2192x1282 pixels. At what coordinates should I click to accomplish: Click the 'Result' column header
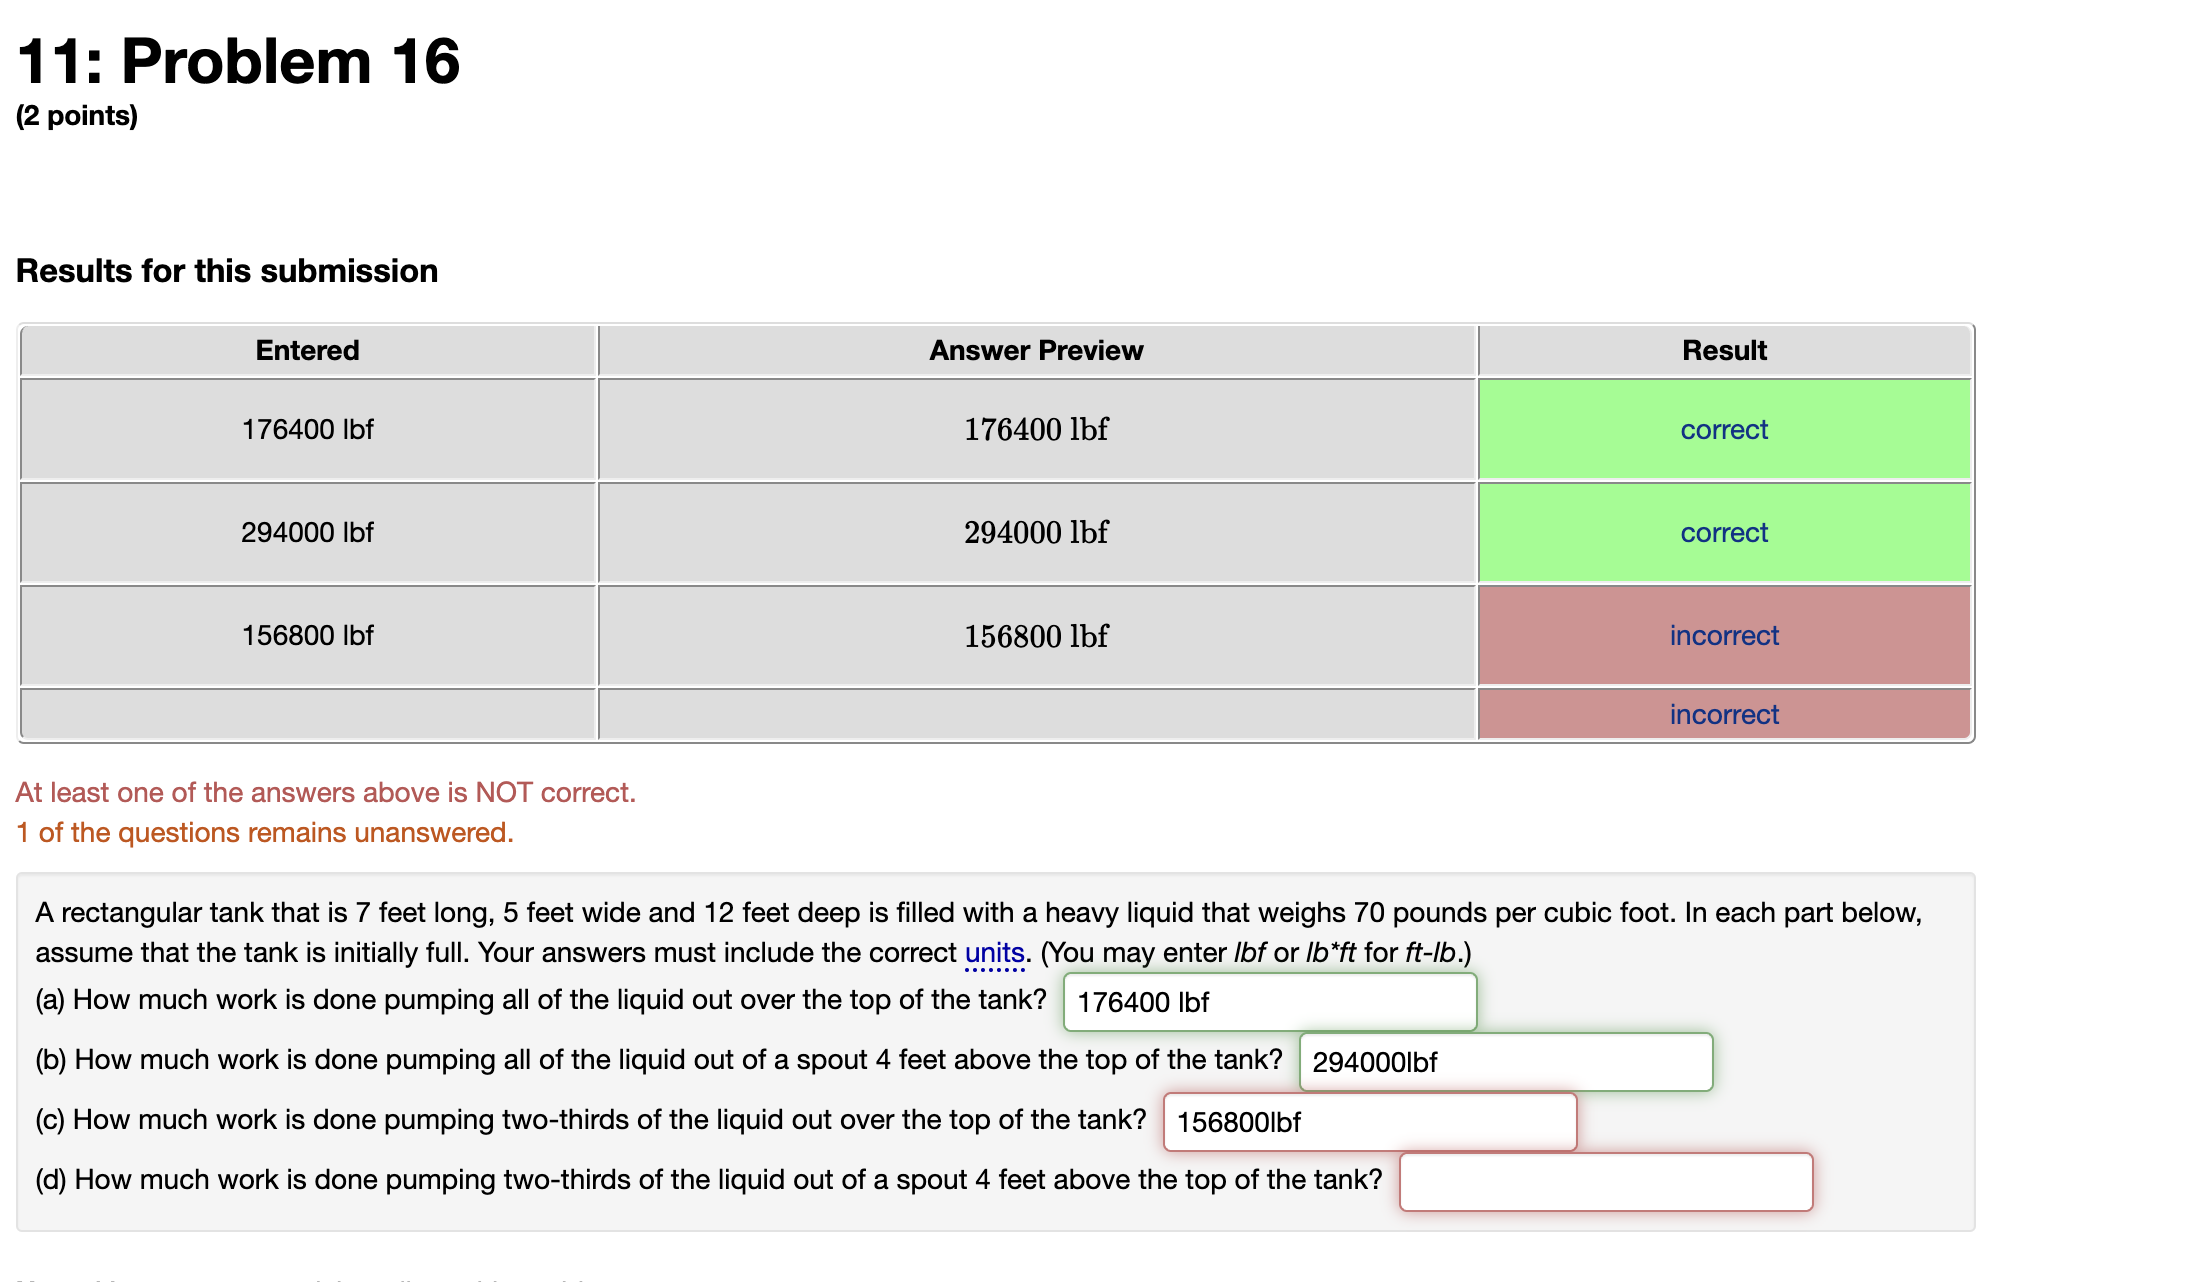click(1723, 351)
